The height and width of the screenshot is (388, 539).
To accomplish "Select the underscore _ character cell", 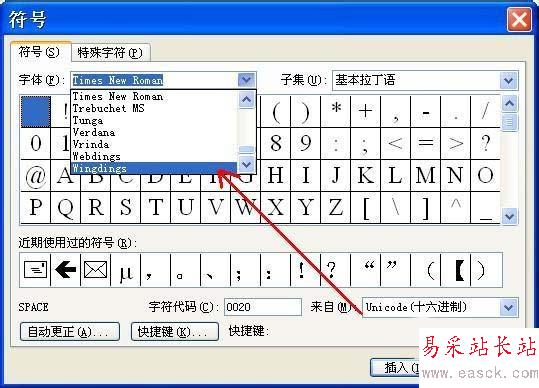I will tap(485, 208).
